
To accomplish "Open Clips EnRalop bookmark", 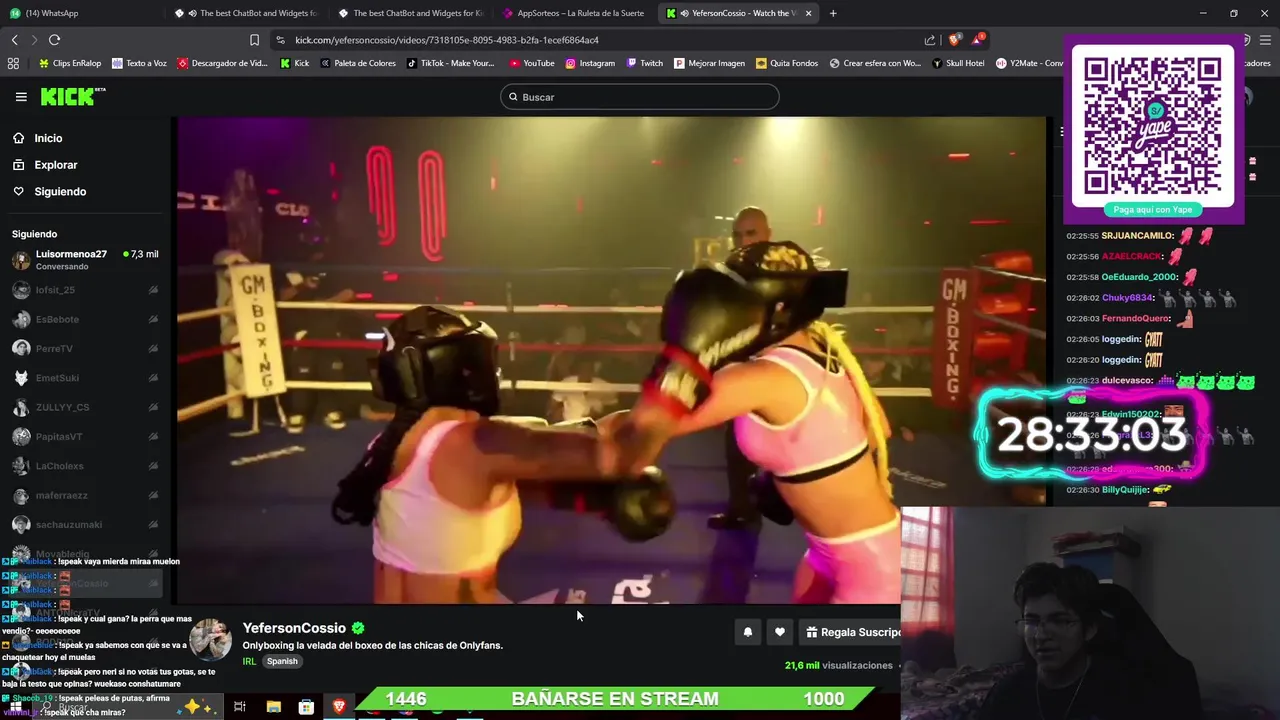I will tap(70, 63).
